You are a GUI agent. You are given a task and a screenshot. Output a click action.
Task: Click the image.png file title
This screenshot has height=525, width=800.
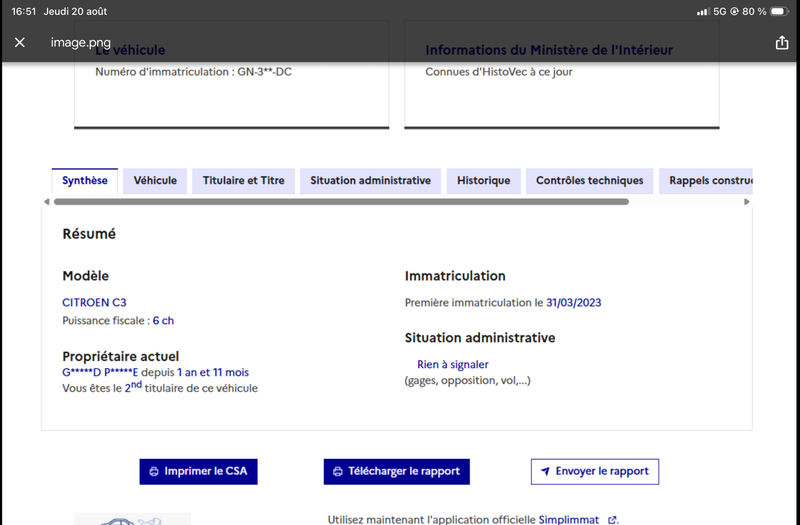click(x=81, y=42)
